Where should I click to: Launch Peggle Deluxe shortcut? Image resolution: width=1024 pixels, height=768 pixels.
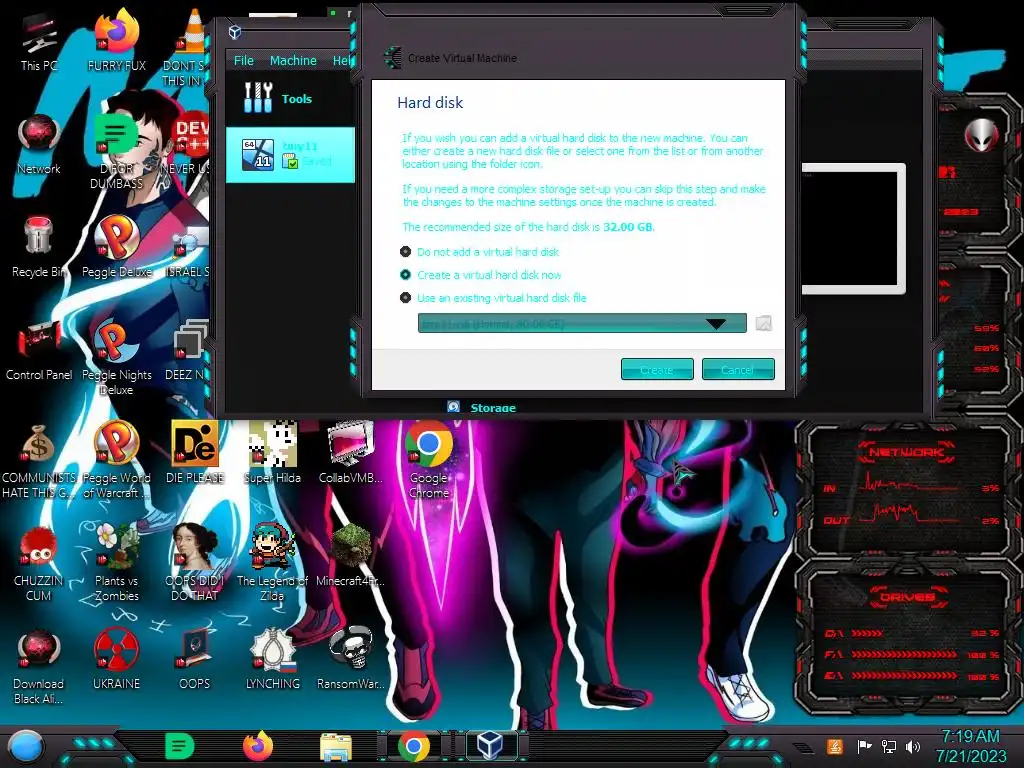(x=116, y=248)
